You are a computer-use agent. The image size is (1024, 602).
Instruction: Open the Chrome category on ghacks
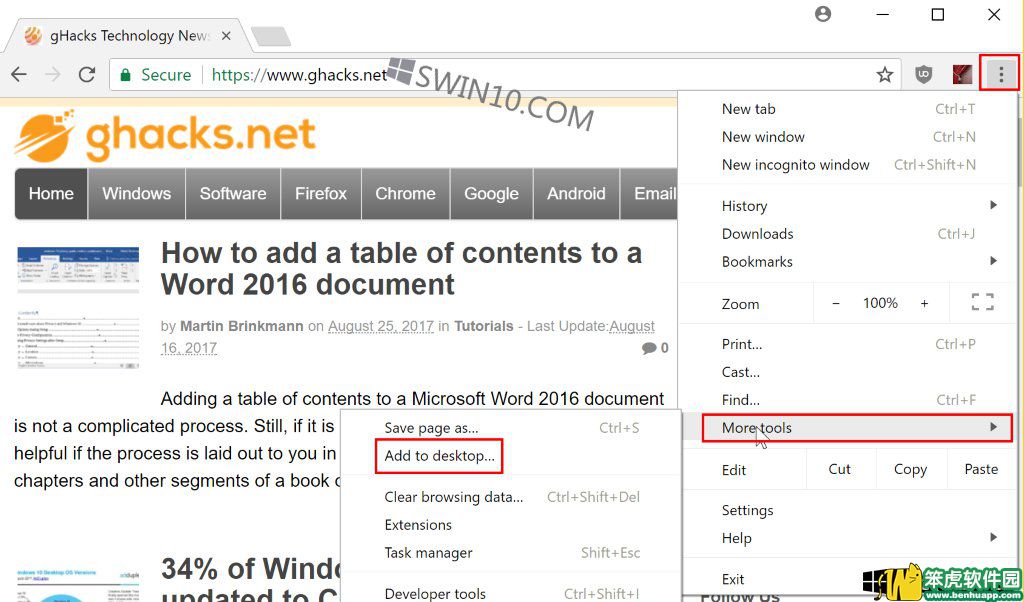tap(405, 194)
